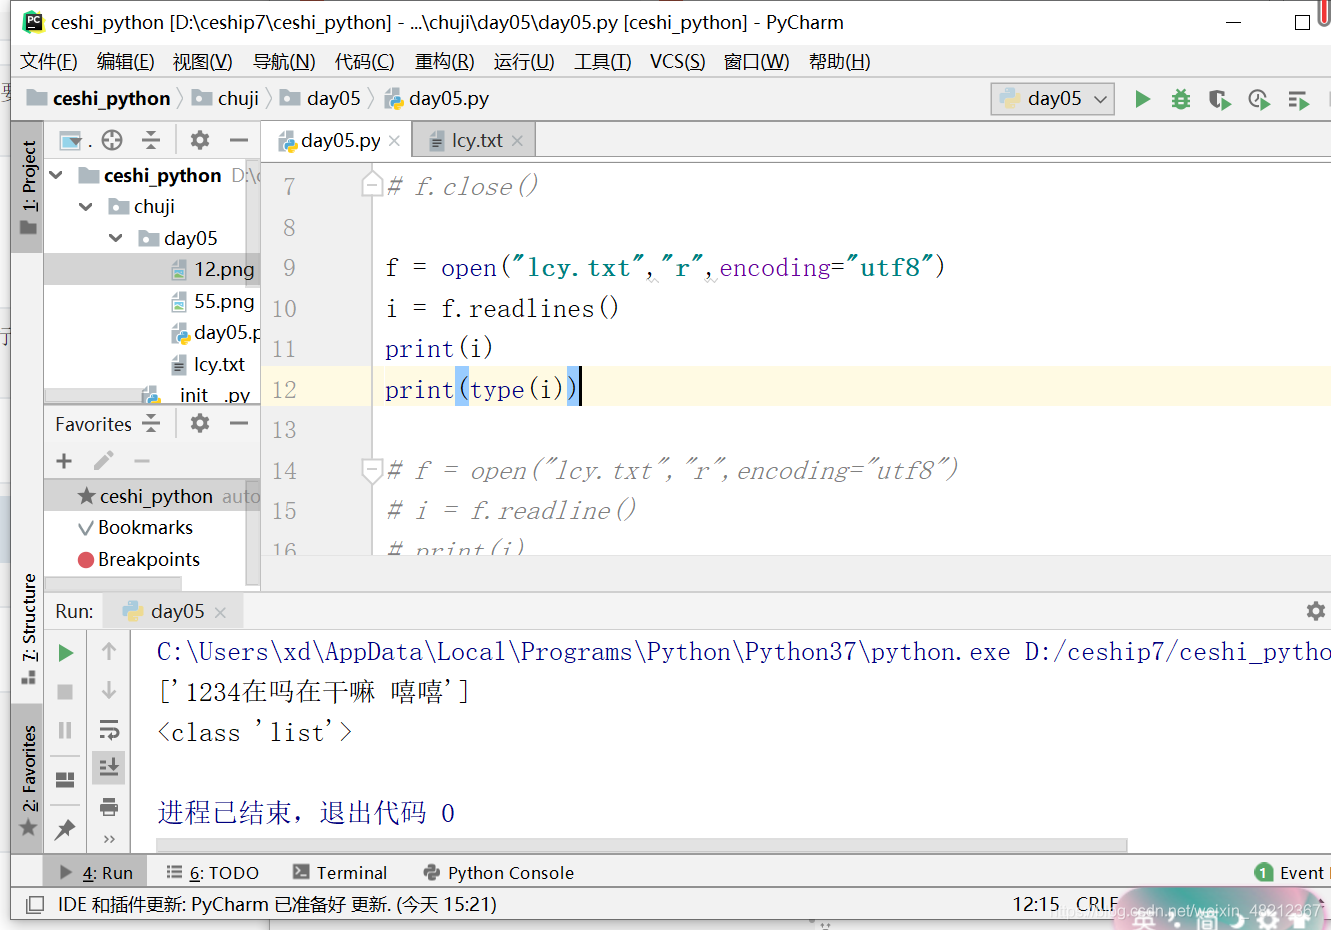Open the Python Console tool window
This screenshot has height=930, width=1331.
[x=499, y=873]
